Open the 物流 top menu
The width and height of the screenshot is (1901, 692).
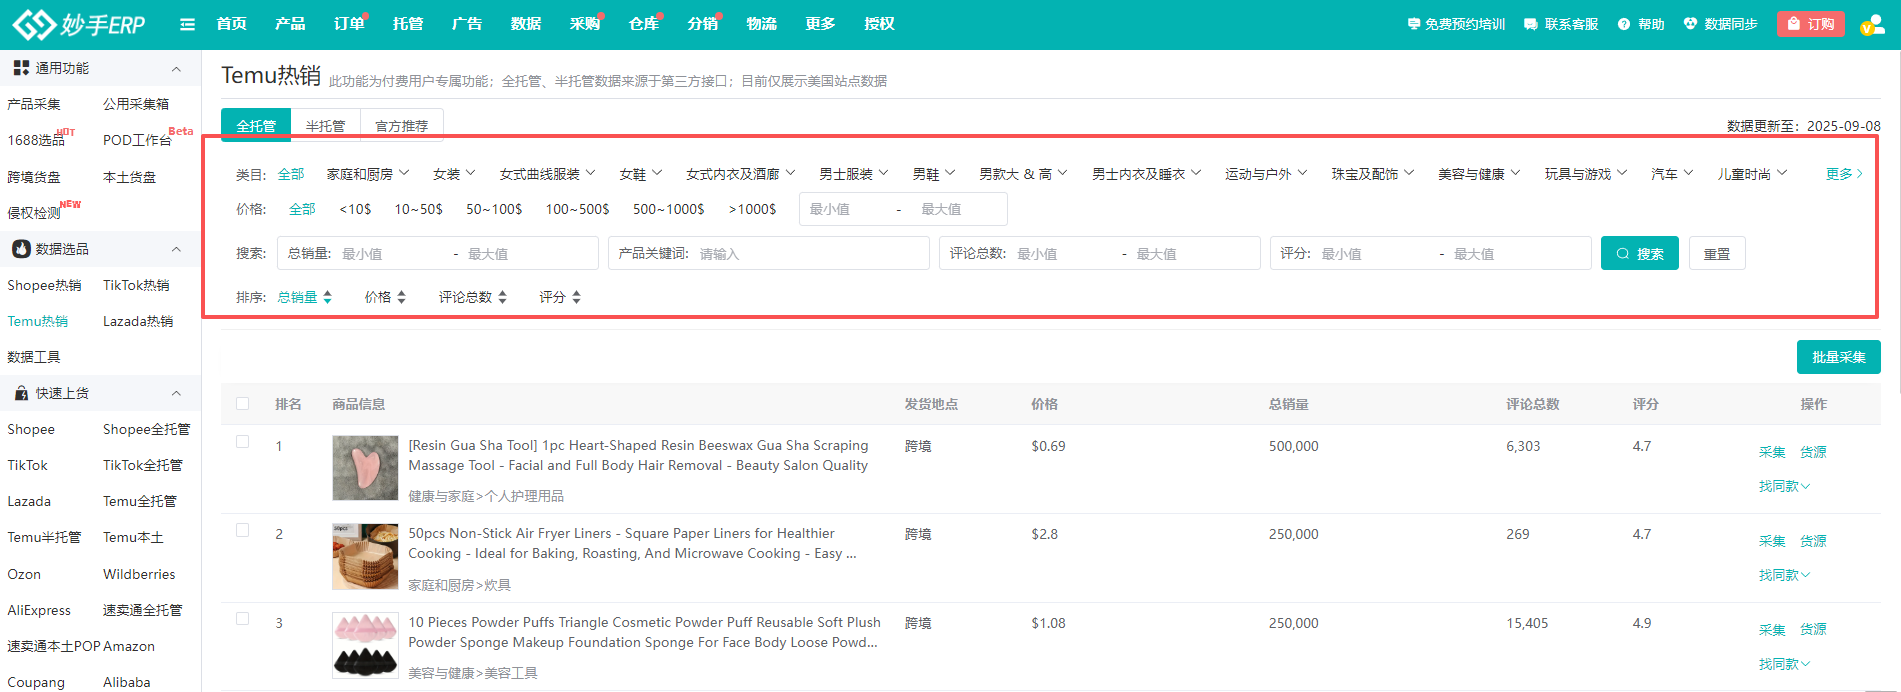(762, 24)
